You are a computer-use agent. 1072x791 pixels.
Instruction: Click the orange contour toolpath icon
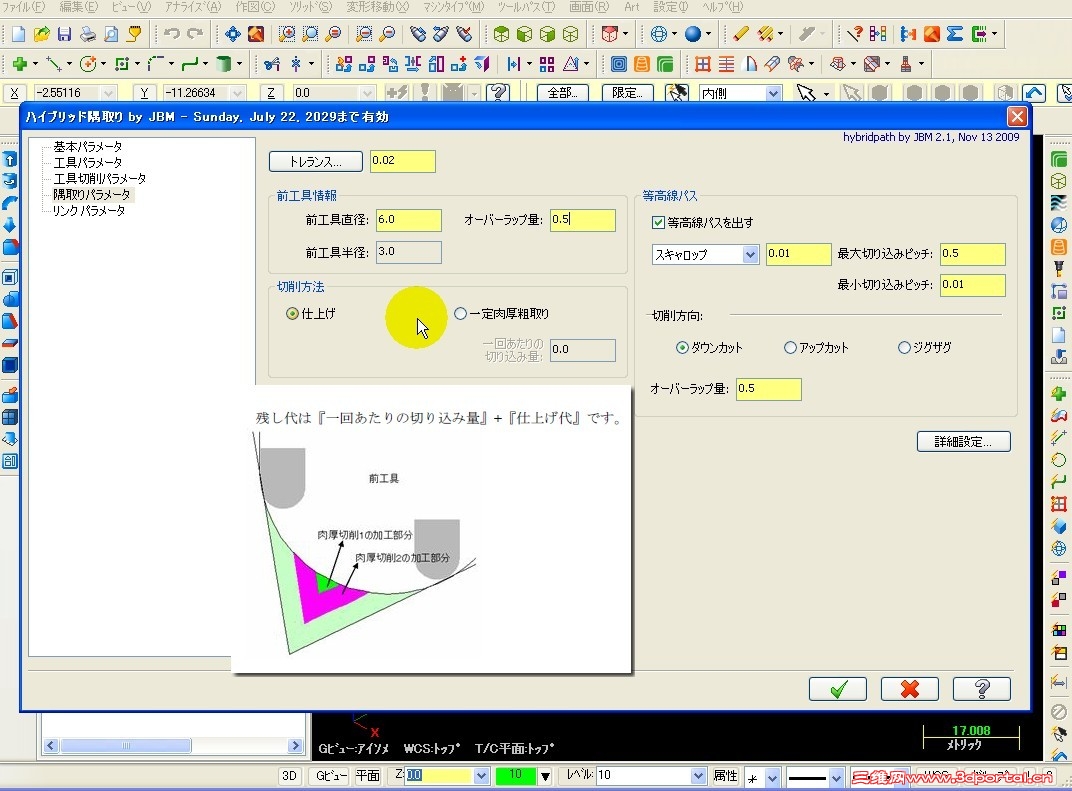pos(641,64)
